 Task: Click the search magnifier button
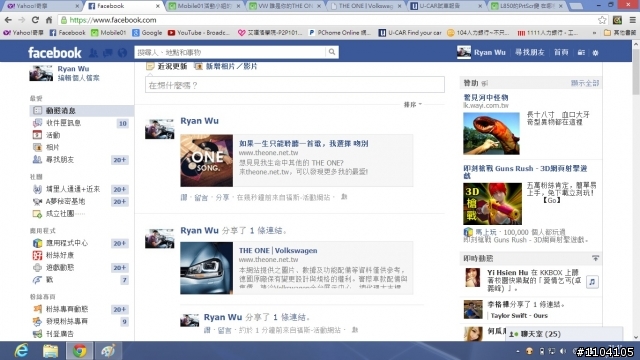click(x=332, y=52)
